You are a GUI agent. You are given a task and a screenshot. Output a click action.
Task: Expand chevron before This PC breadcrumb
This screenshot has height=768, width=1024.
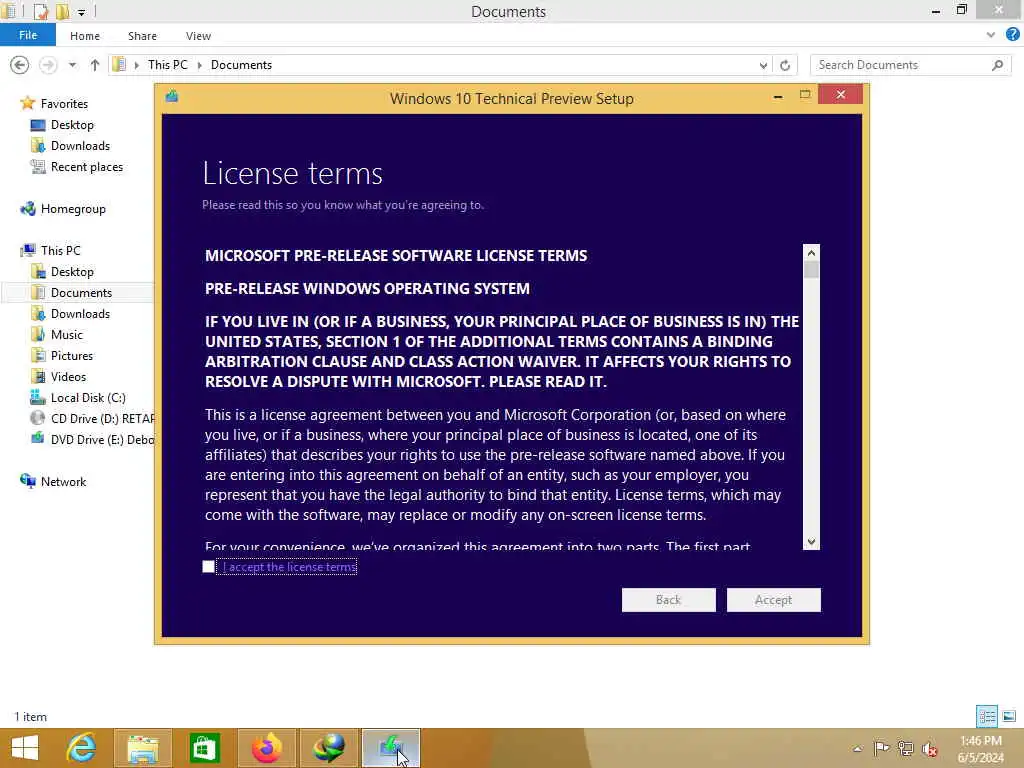coord(136,65)
